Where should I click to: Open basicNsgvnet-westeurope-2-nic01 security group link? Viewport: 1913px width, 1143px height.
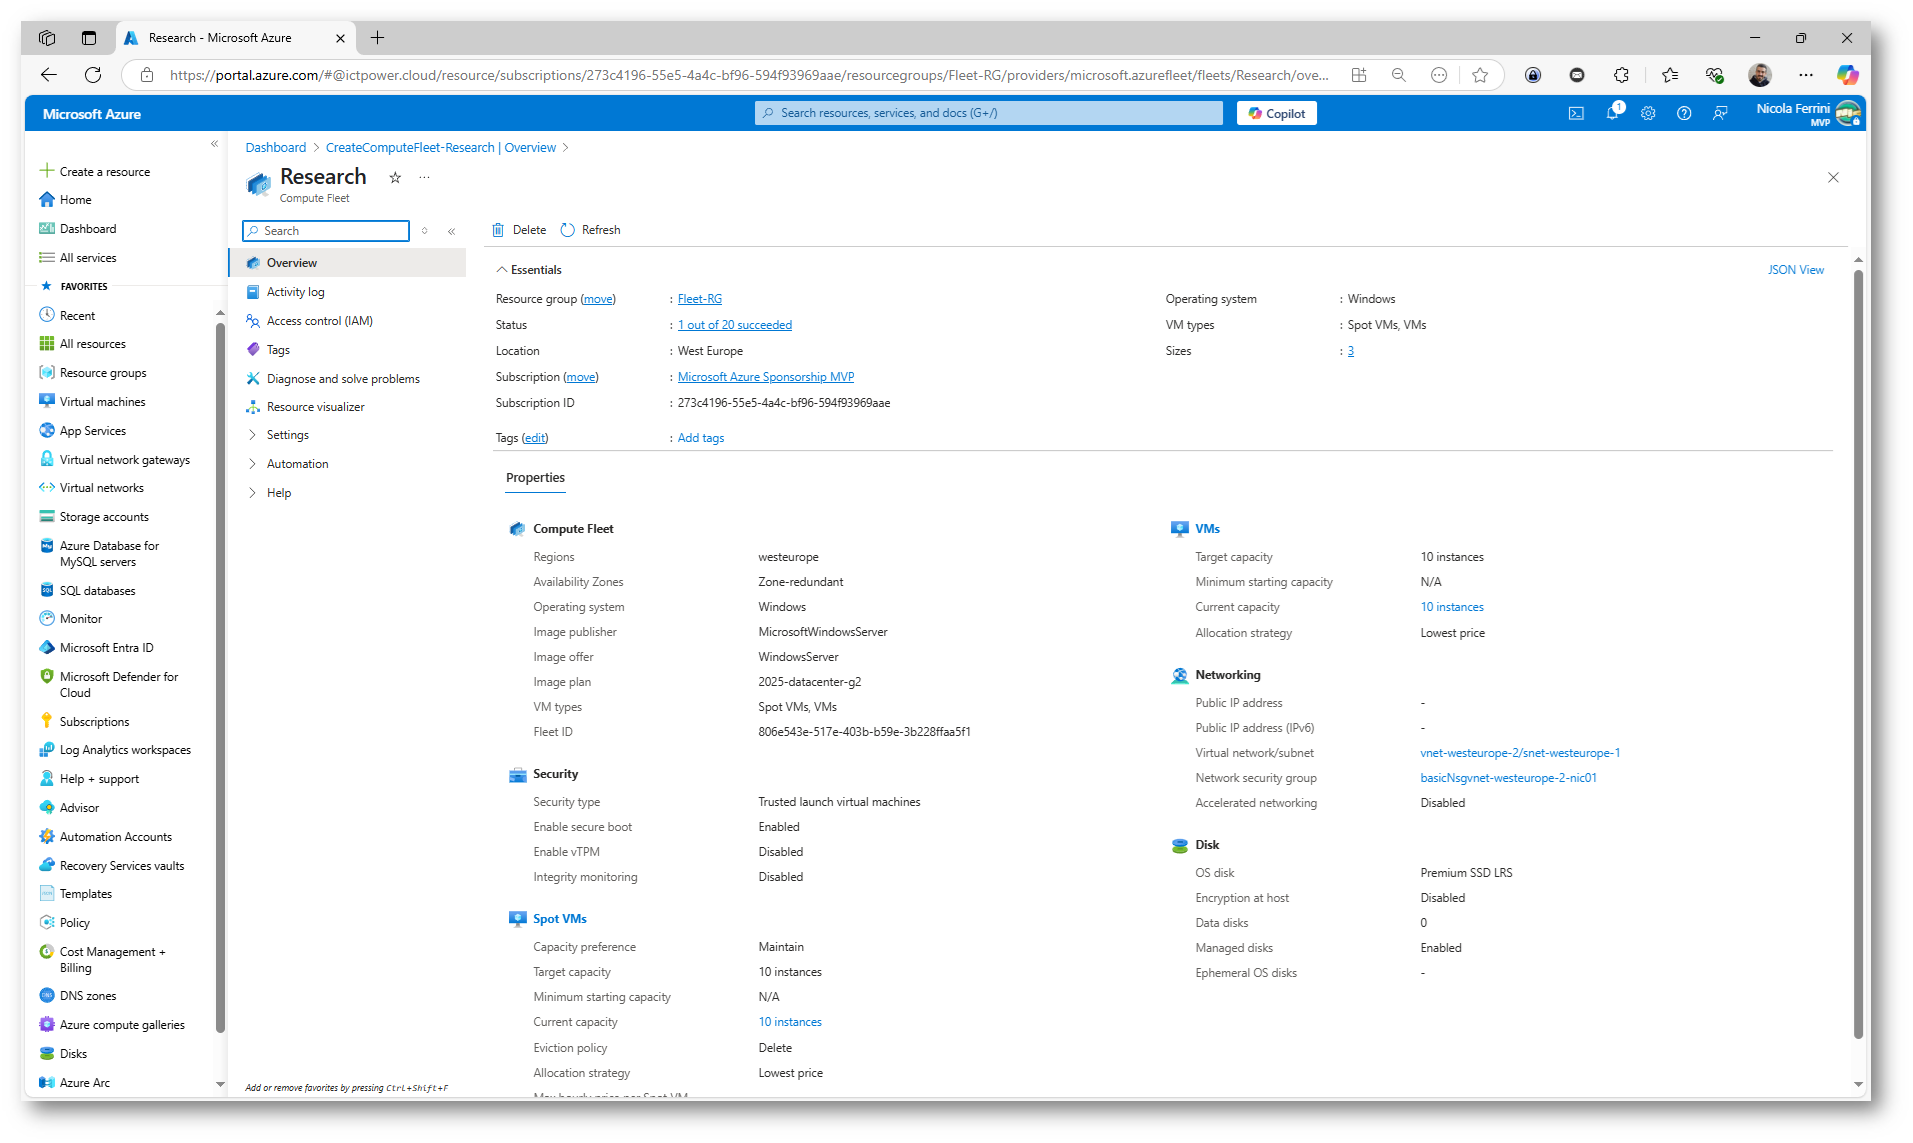point(1508,778)
